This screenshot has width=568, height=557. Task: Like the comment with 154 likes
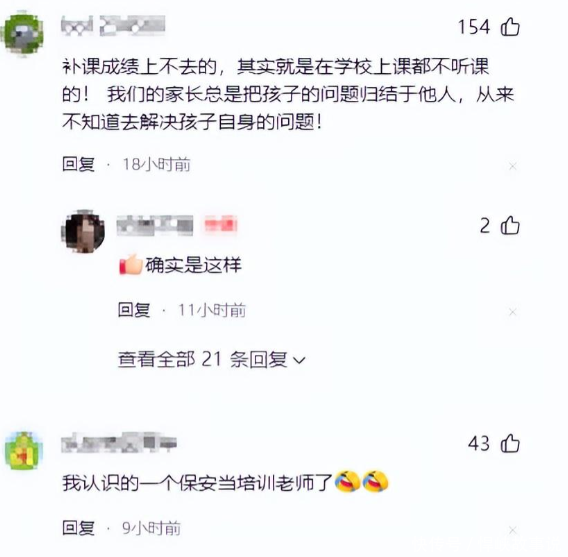pos(510,27)
